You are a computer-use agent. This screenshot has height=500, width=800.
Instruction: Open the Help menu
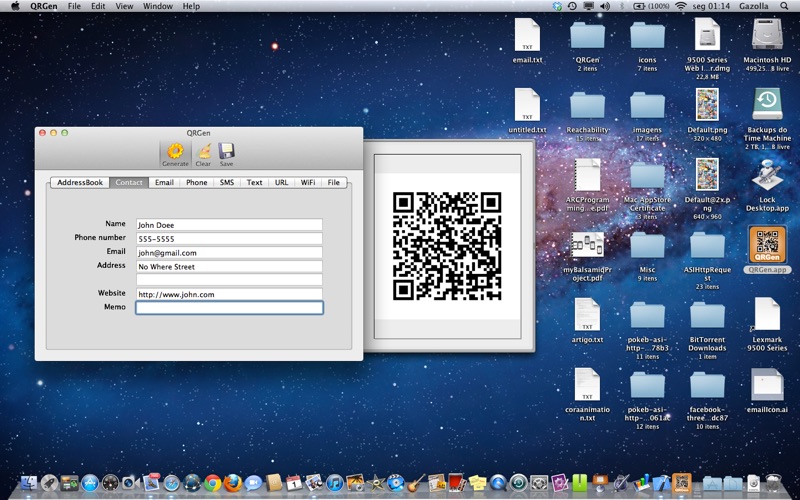click(191, 6)
